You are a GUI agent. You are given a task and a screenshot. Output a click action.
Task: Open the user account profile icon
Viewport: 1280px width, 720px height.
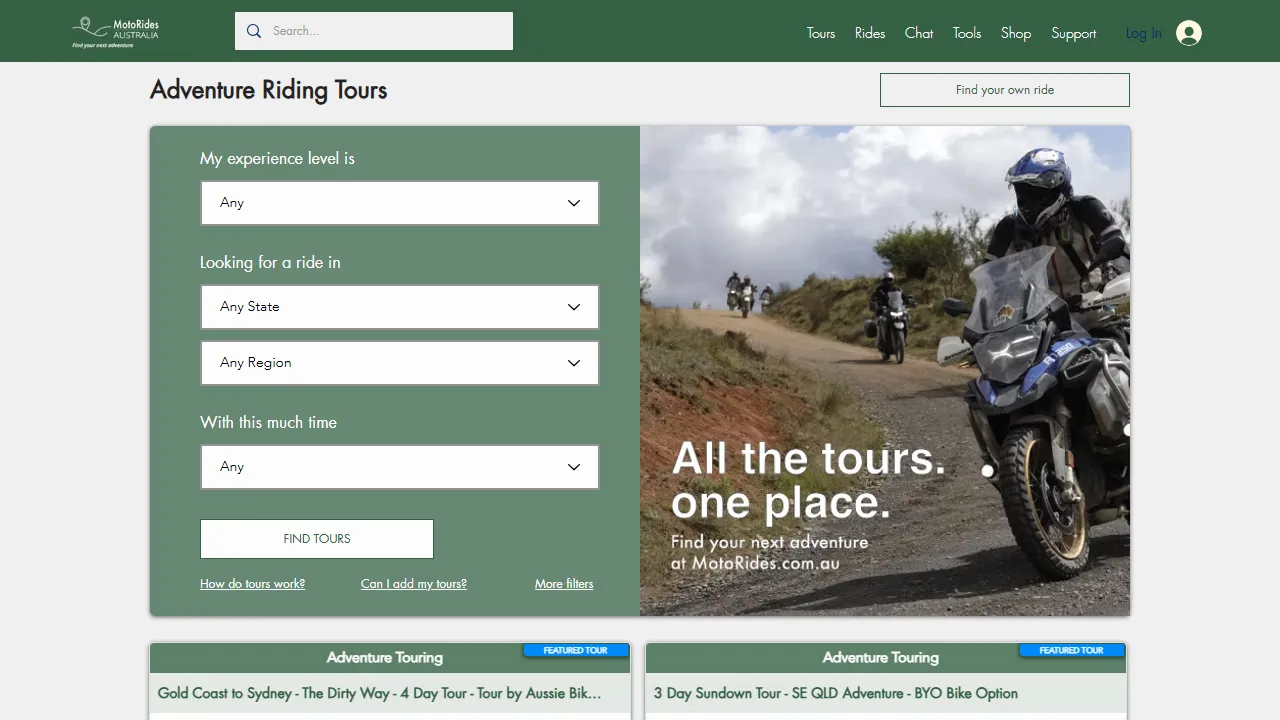1188,32
